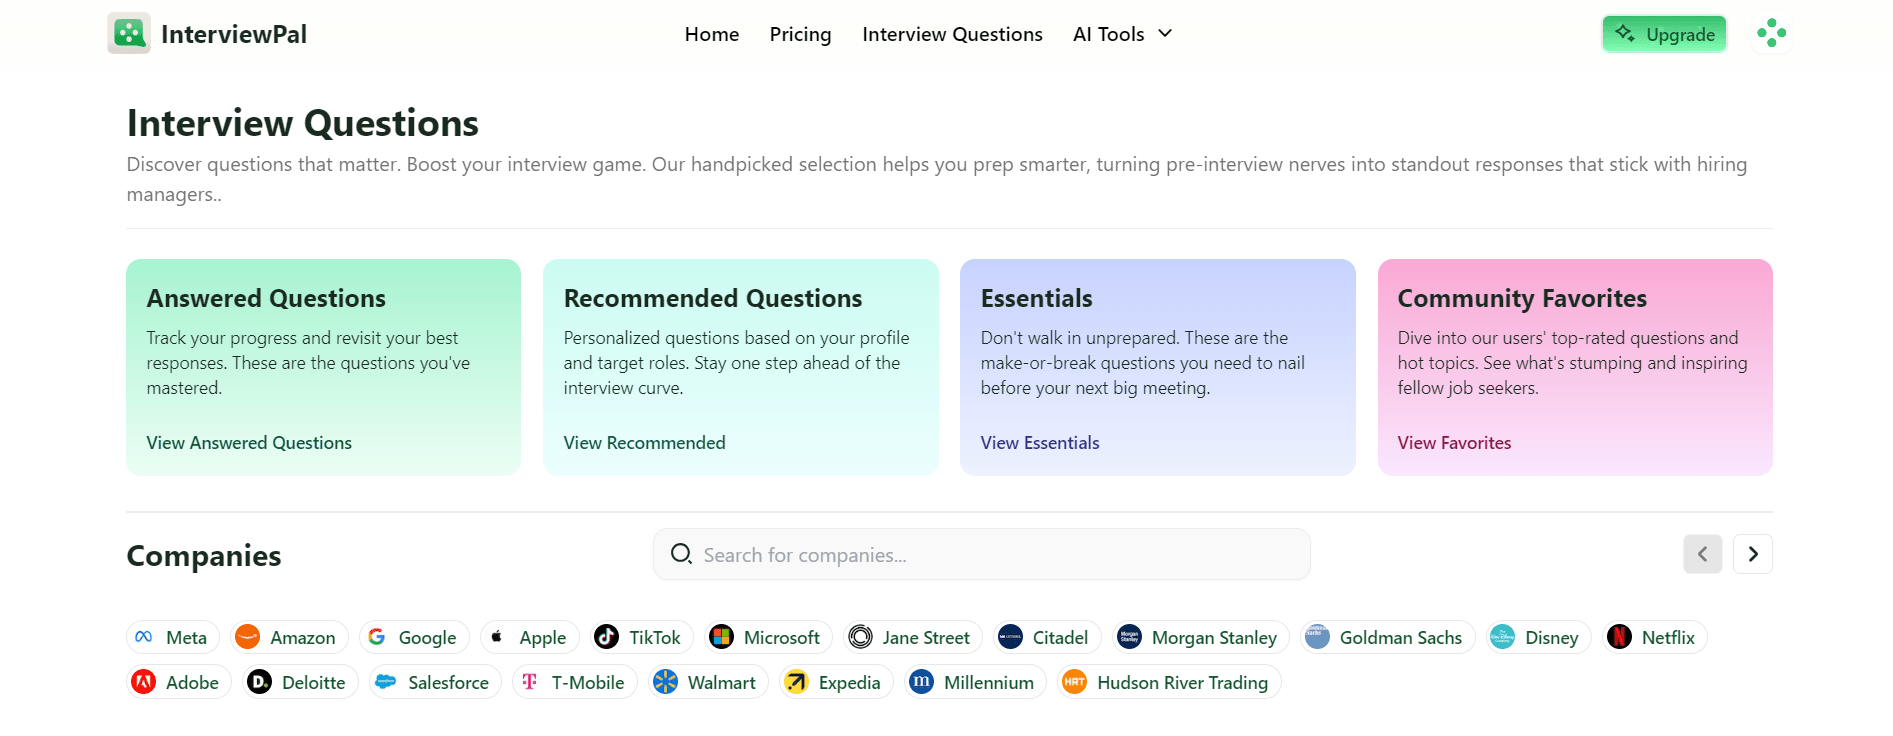Open the View Essentials link
Viewport: 1893px width, 736px height.
click(x=1039, y=442)
